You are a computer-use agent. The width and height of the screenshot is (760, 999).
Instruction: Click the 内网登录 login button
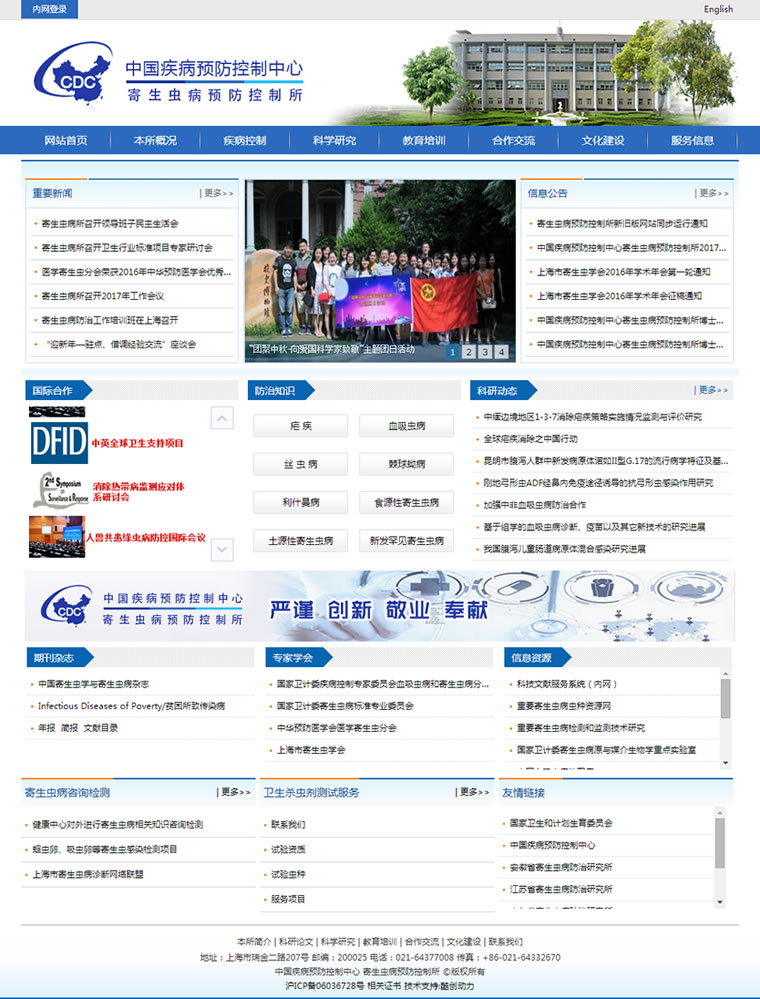[50, 10]
